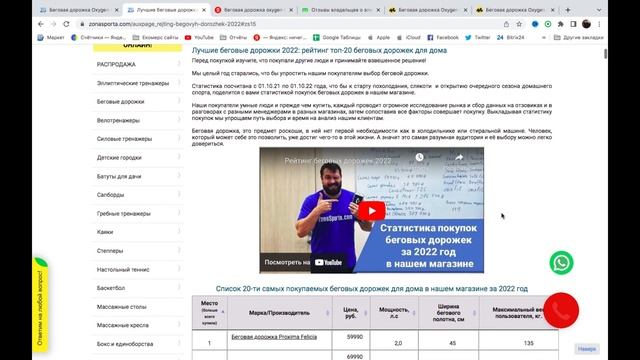
Task: Go back with the browser back arrow
Action: click(x=40, y=24)
